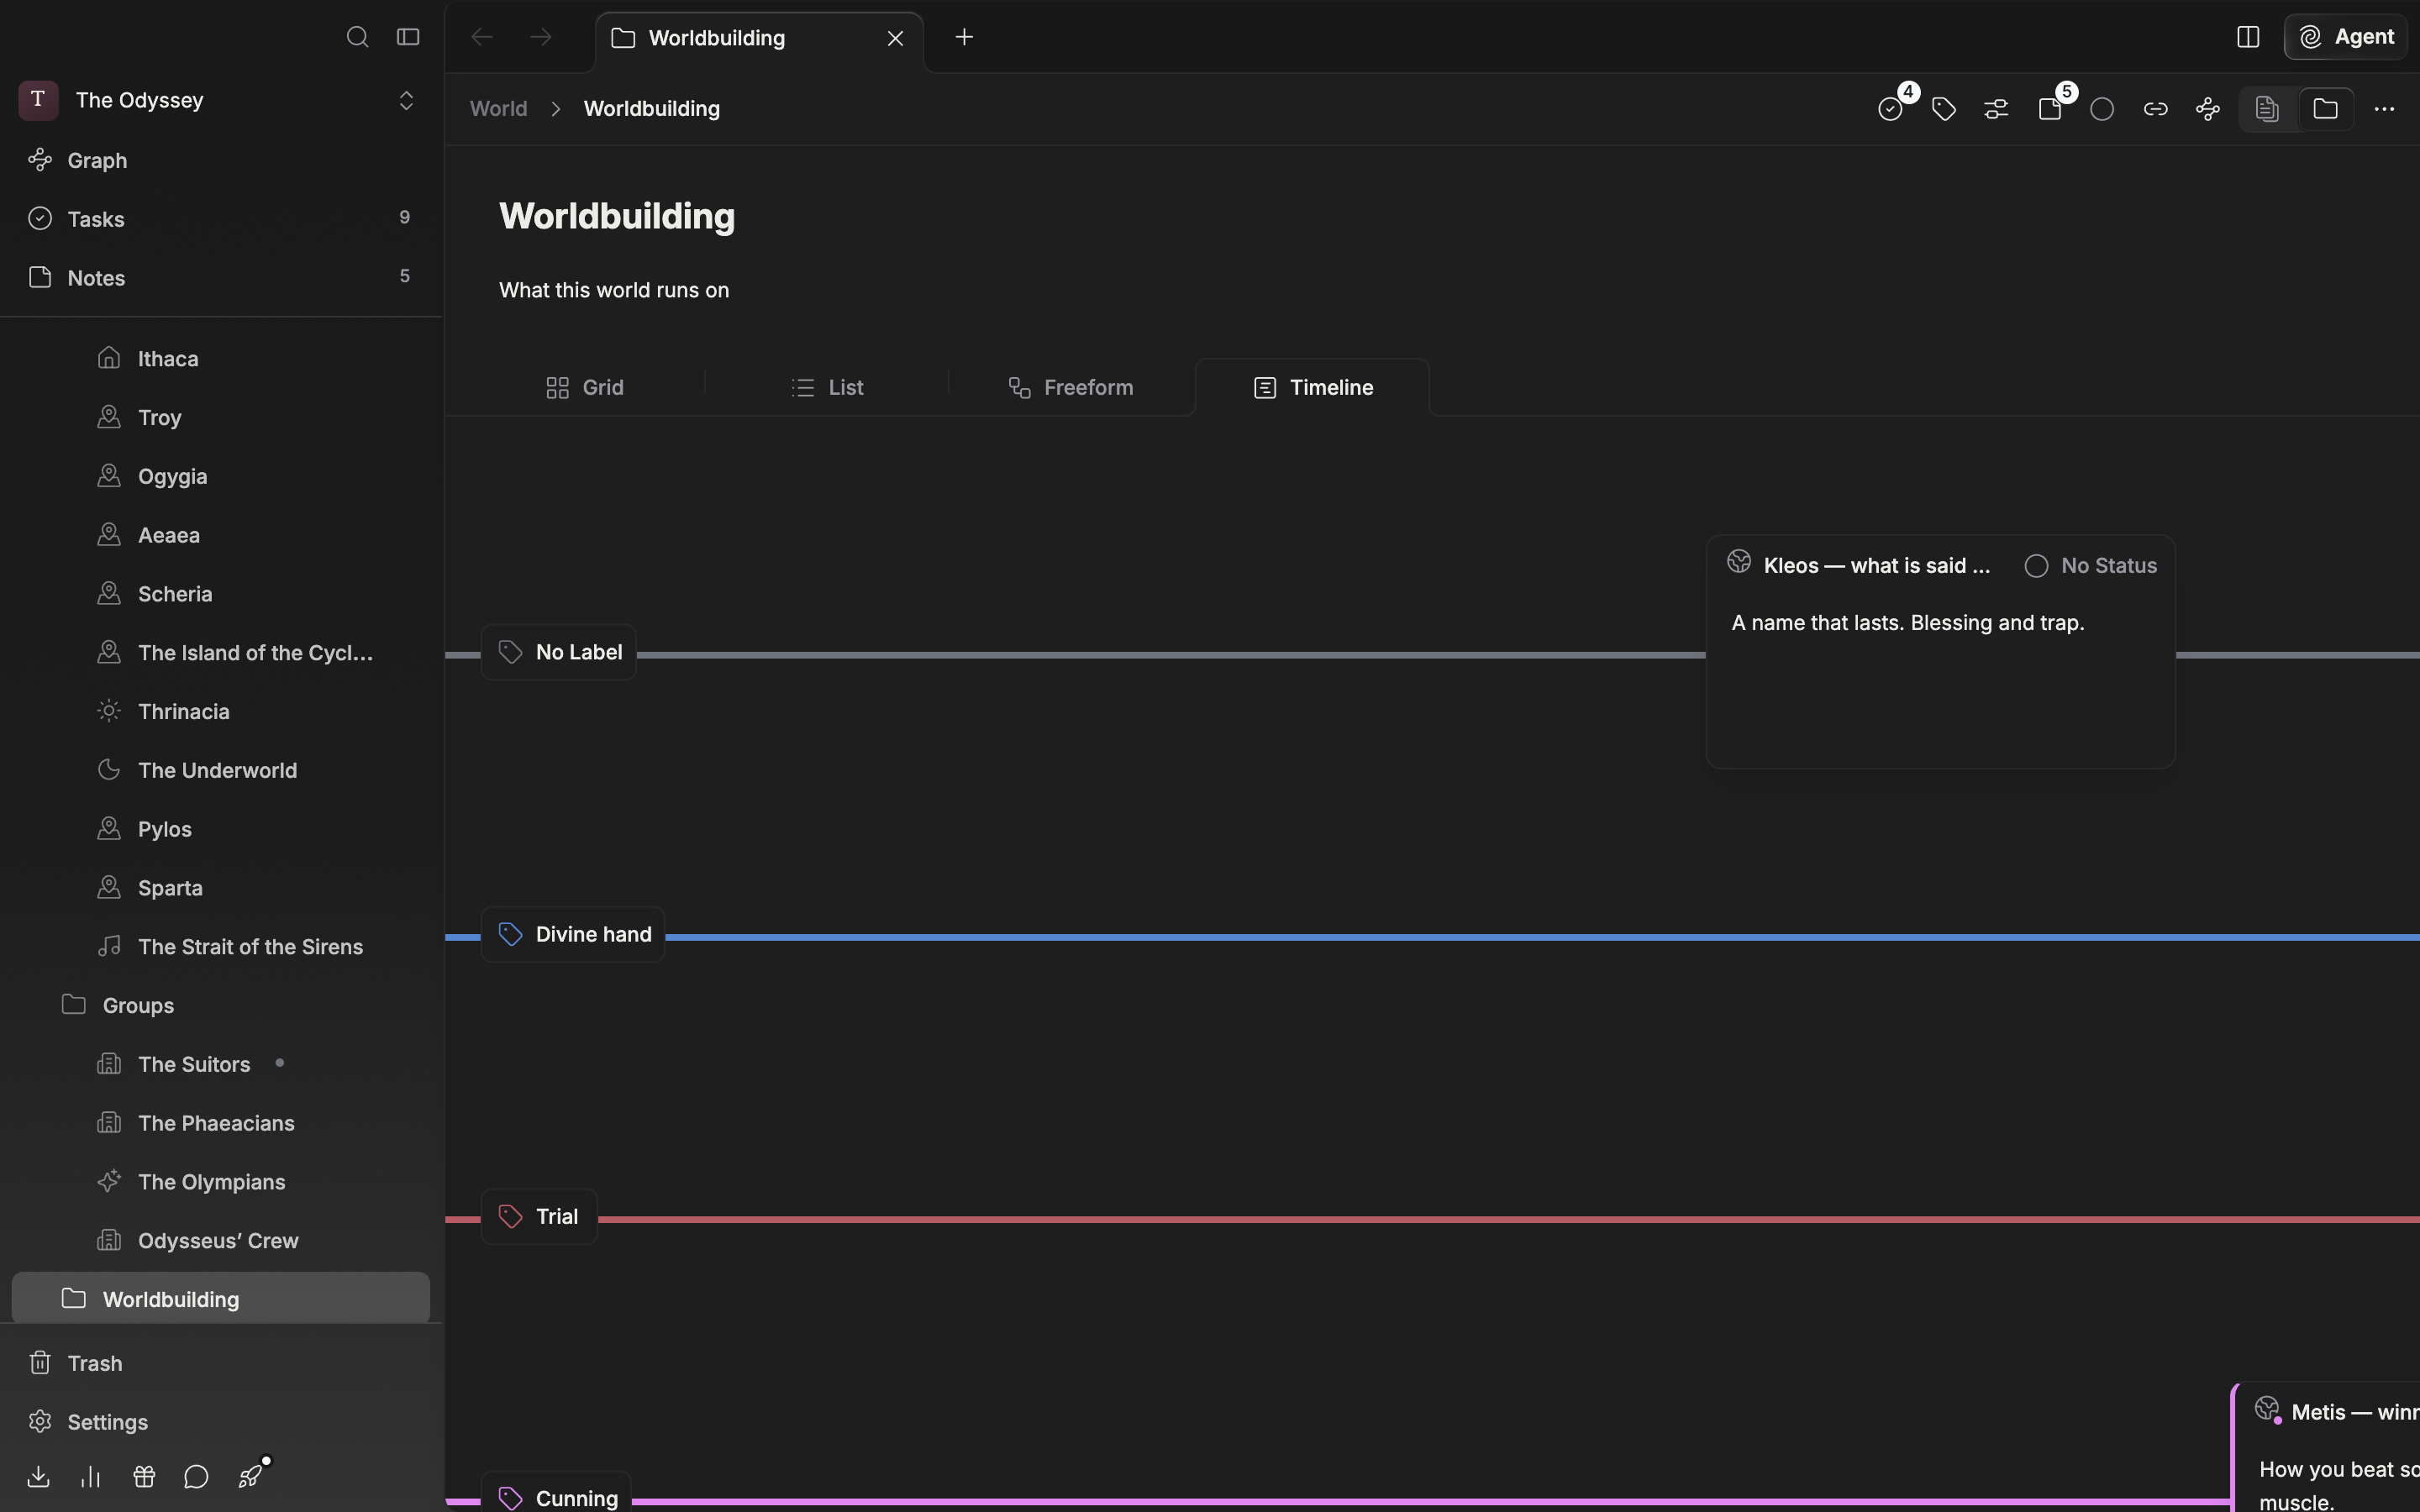Open the notes icon with badge 5
Viewport: 2420px width, 1512px height.
click(x=2050, y=109)
